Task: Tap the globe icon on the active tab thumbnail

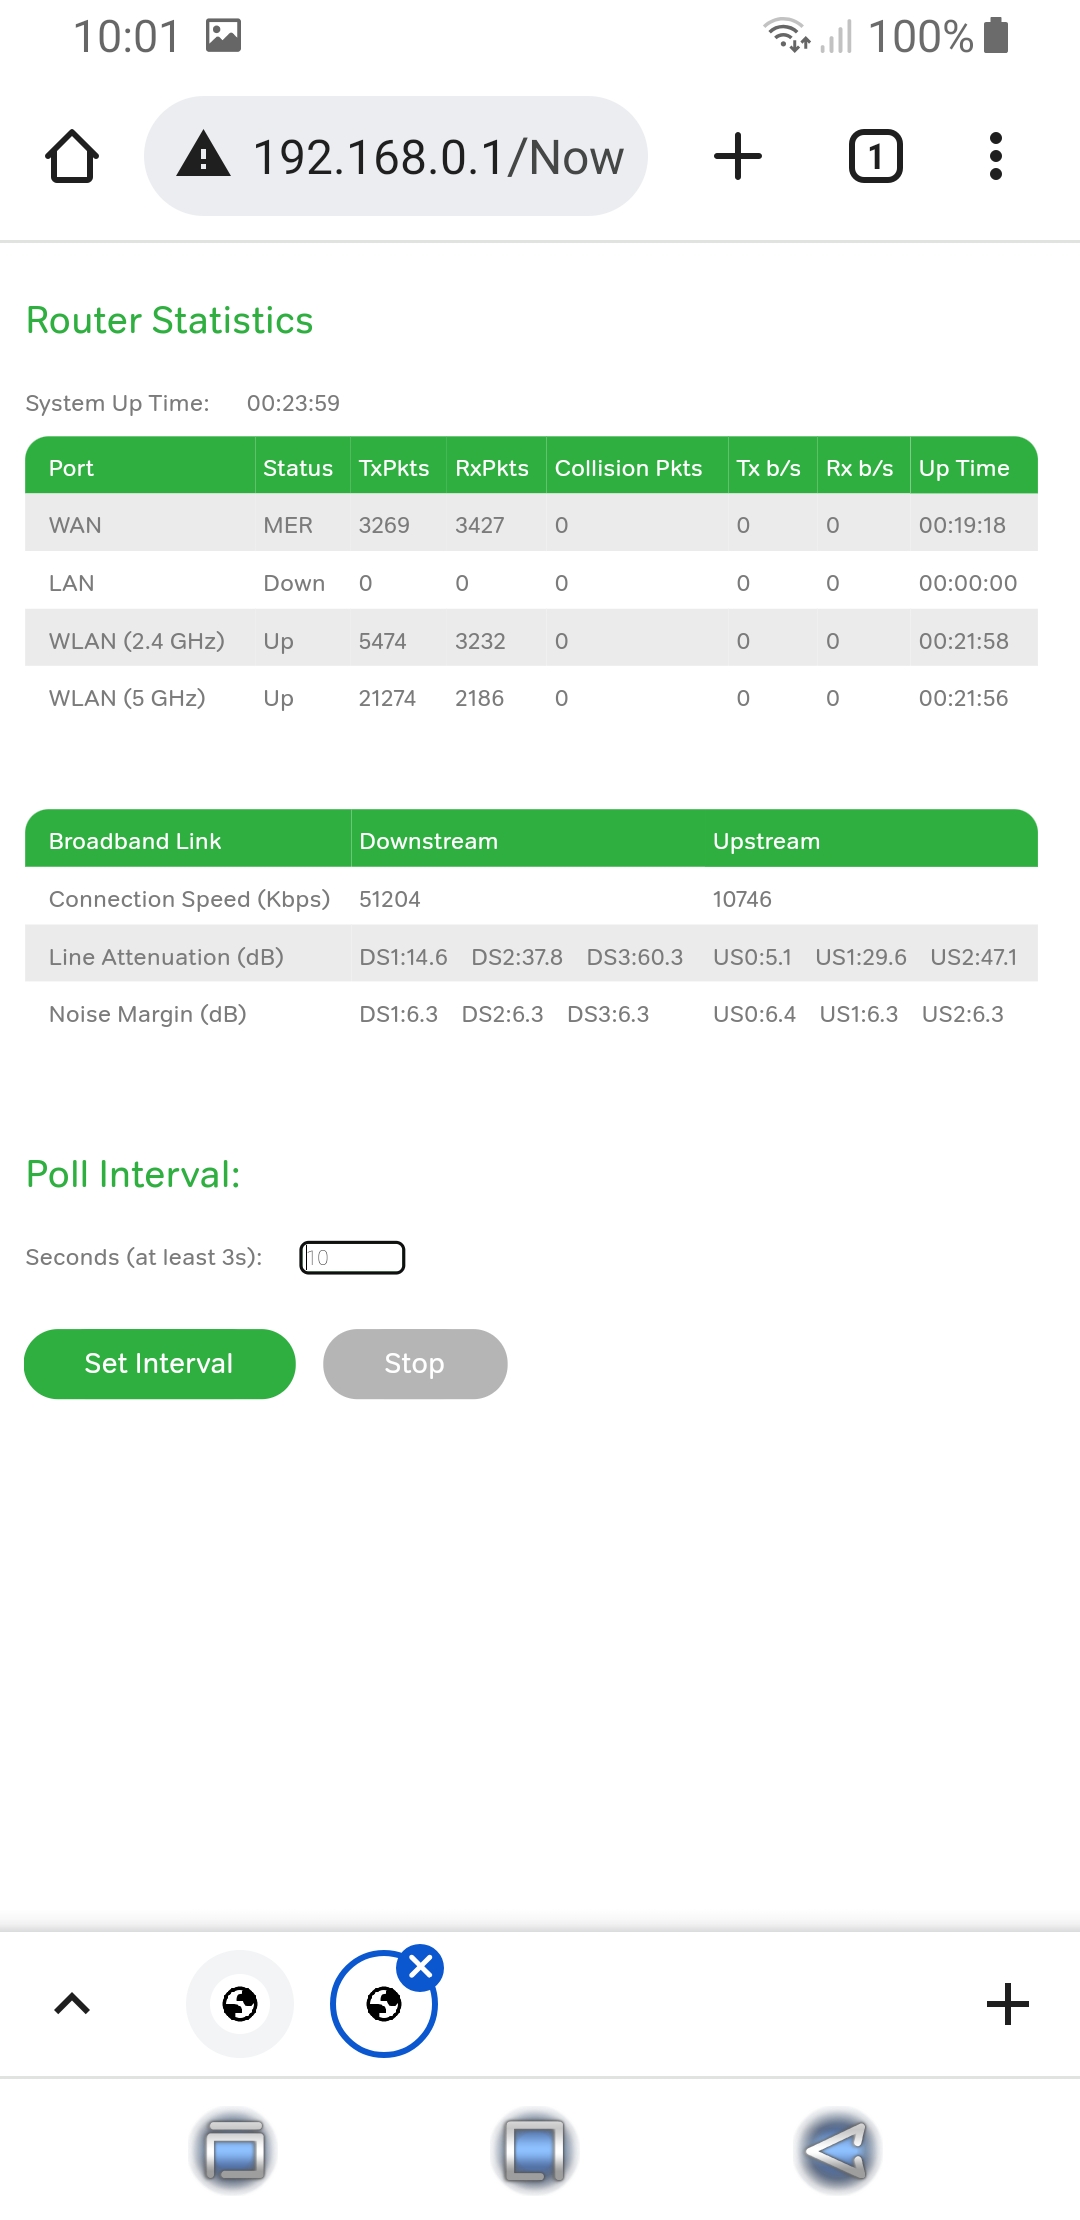Action: [x=383, y=2005]
